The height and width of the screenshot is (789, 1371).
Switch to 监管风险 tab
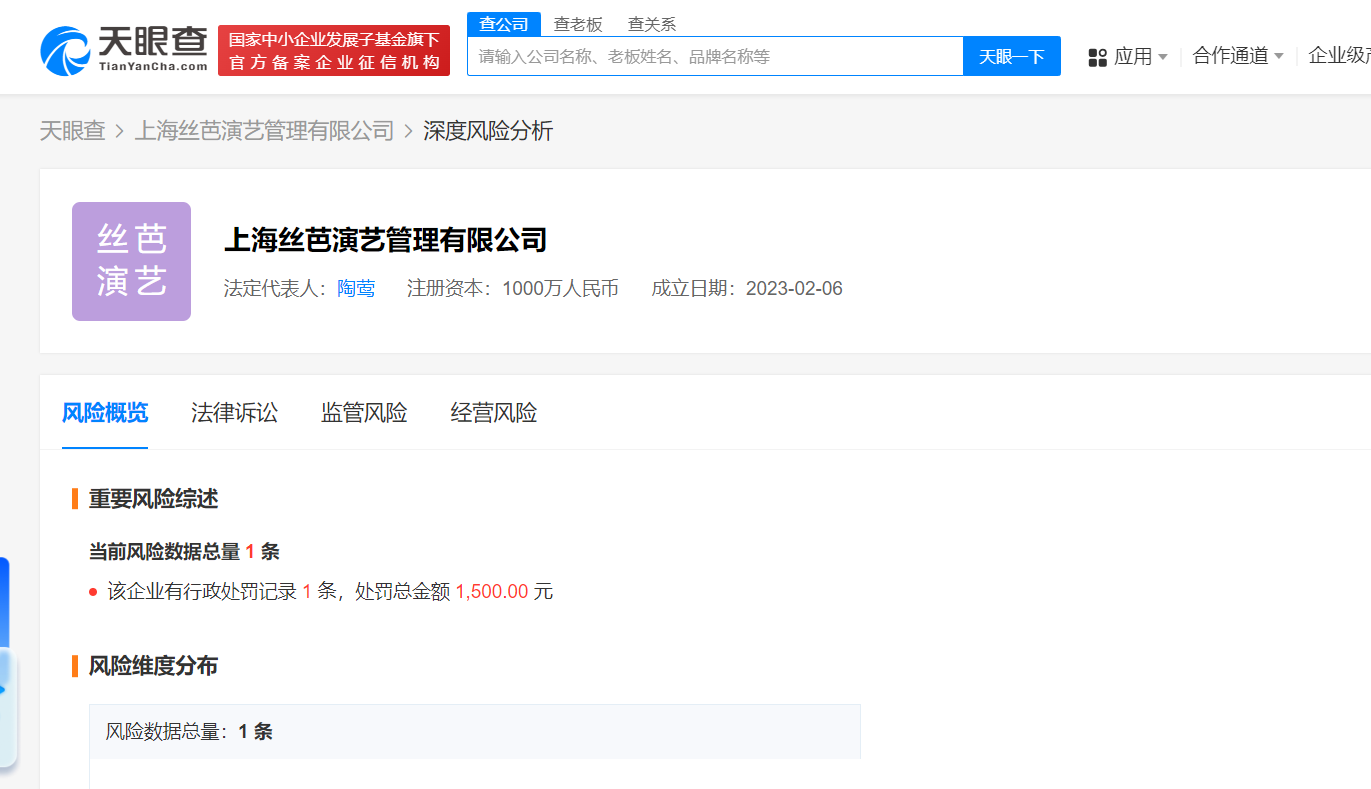pyautogui.click(x=364, y=413)
